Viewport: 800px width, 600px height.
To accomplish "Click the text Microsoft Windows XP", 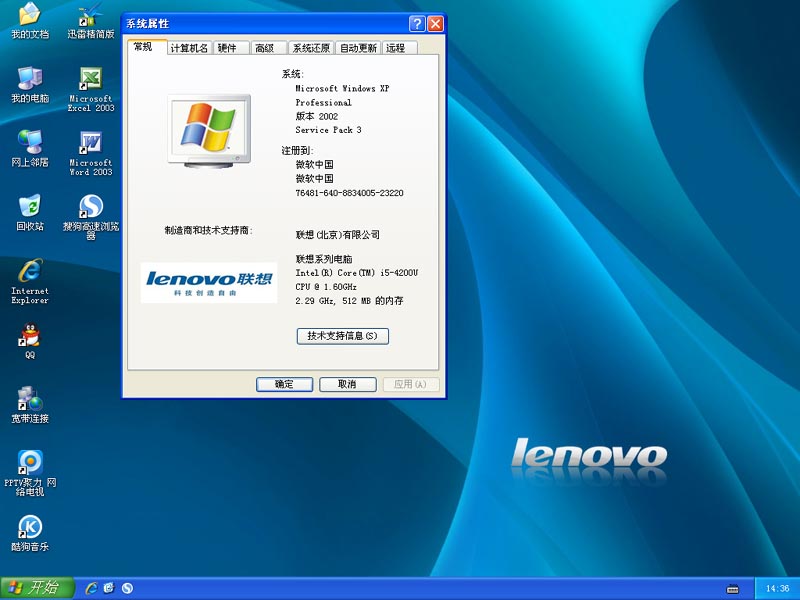I will coord(342,88).
